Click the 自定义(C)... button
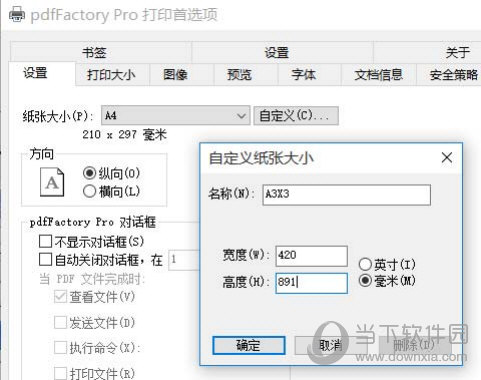 coord(296,116)
